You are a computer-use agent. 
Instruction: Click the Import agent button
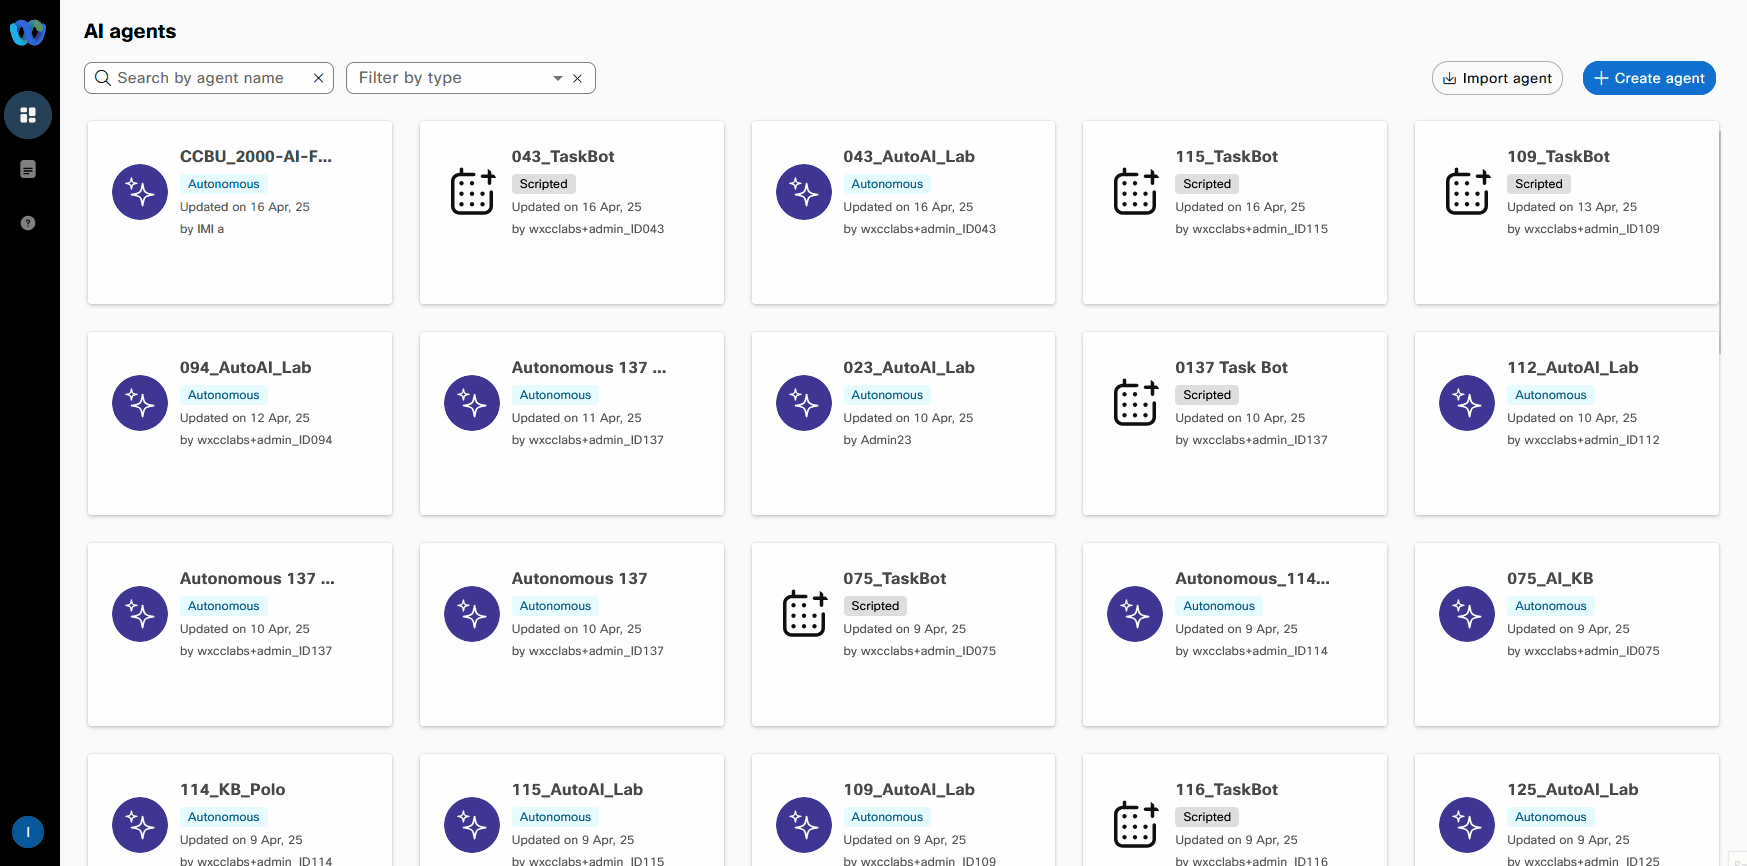1497,78
